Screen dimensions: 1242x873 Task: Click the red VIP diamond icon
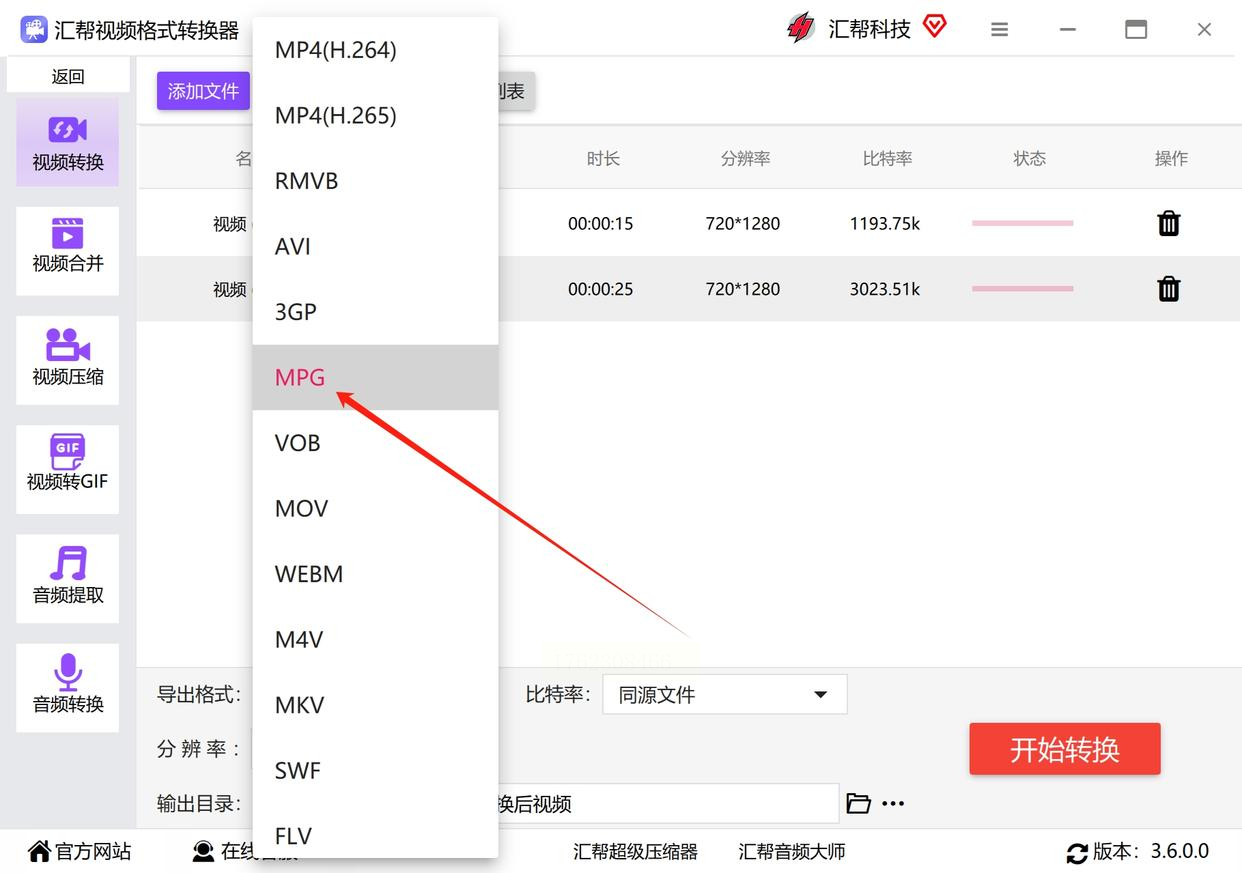(935, 27)
